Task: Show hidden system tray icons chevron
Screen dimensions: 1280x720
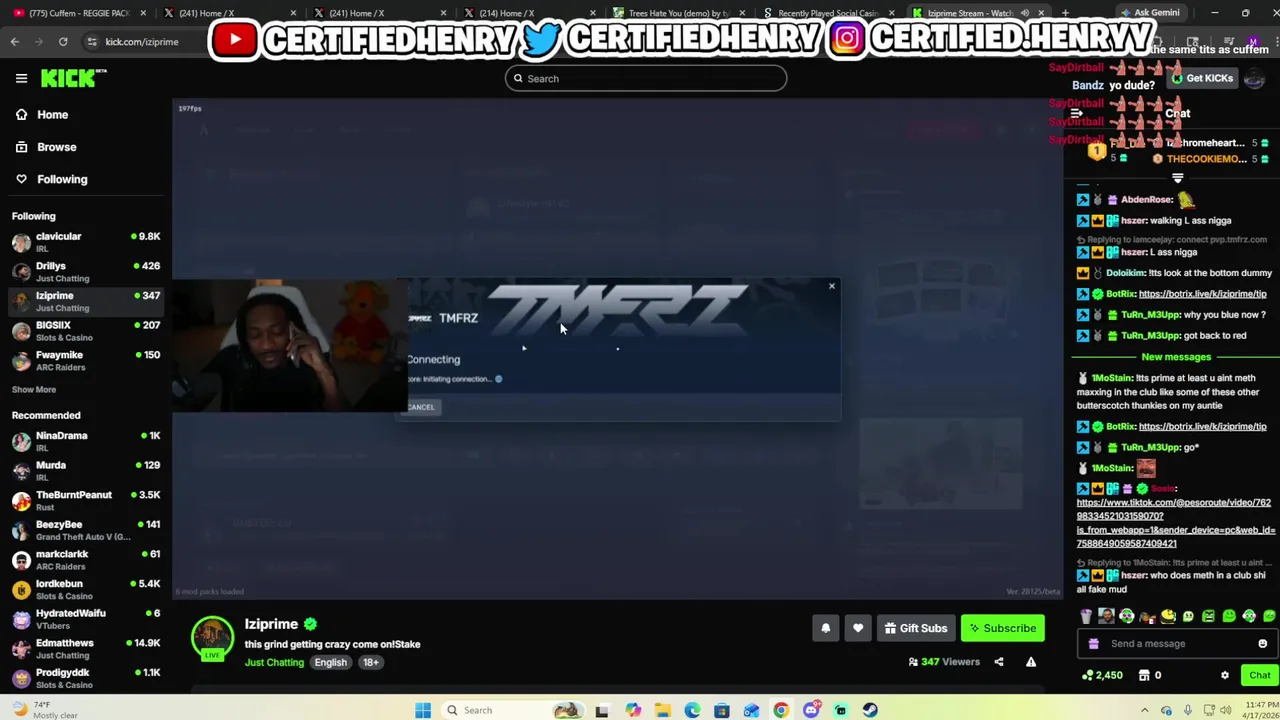Action: tap(1145, 710)
